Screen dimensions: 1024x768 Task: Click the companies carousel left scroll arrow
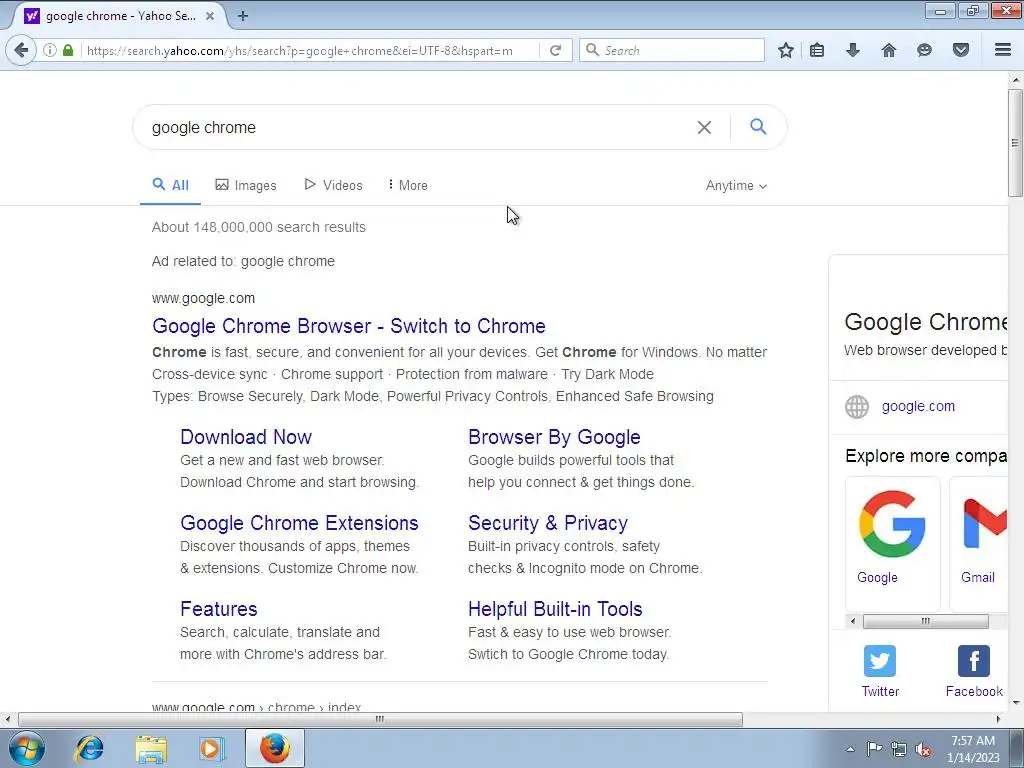(853, 621)
